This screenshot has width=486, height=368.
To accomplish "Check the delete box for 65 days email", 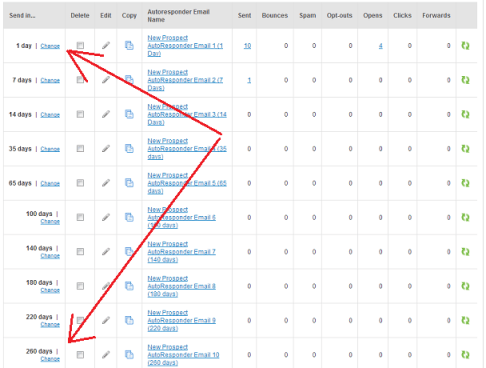I will 80,183.
